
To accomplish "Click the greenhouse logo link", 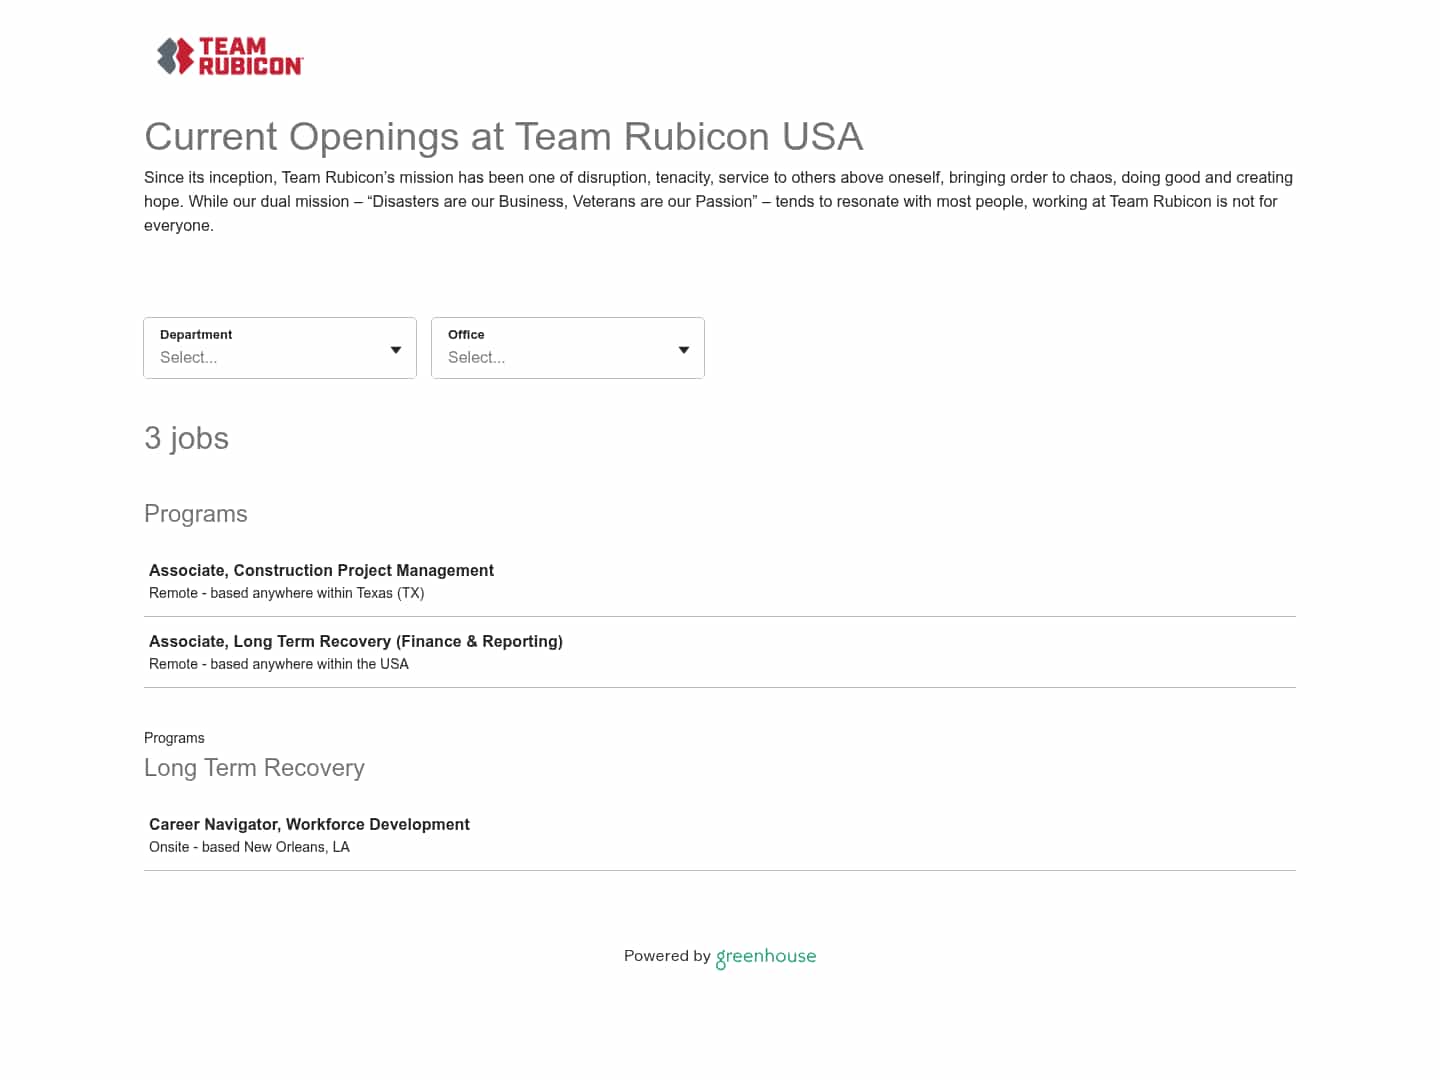I will click(766, 957).
